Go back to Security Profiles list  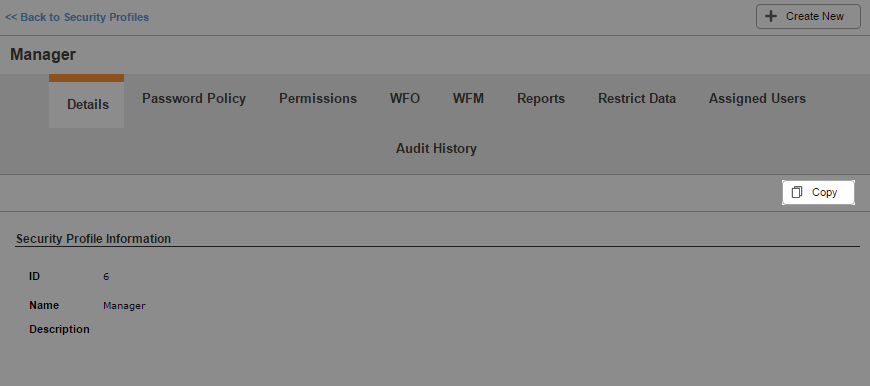coord(77,17)
